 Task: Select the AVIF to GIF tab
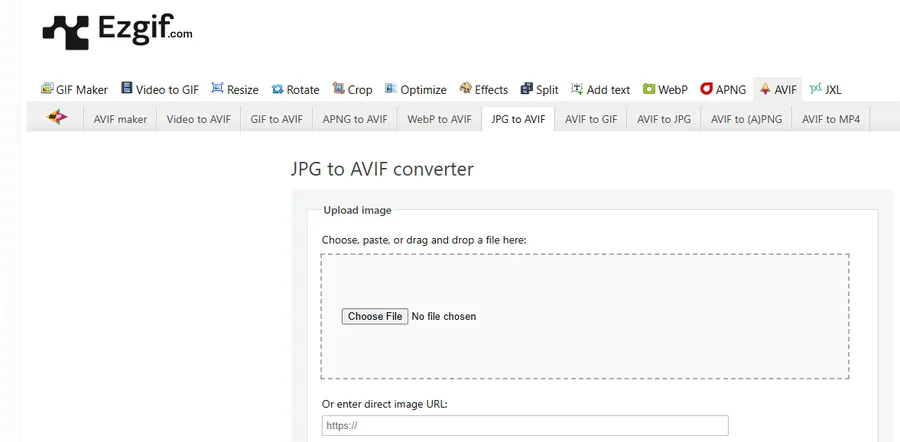591,119
